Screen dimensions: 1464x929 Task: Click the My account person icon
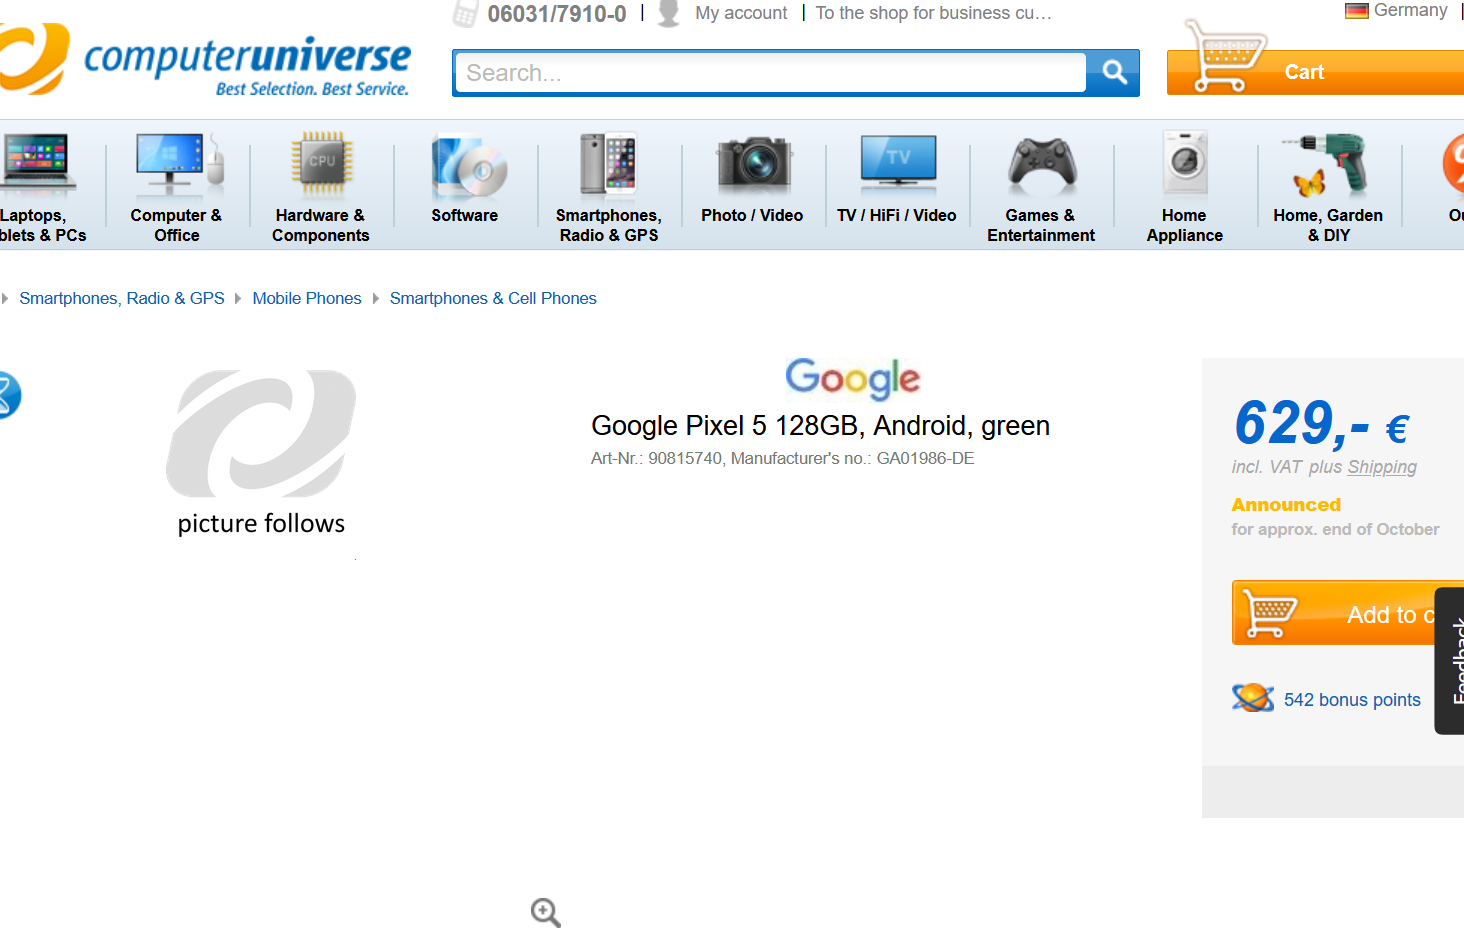(x=669, y=14)
